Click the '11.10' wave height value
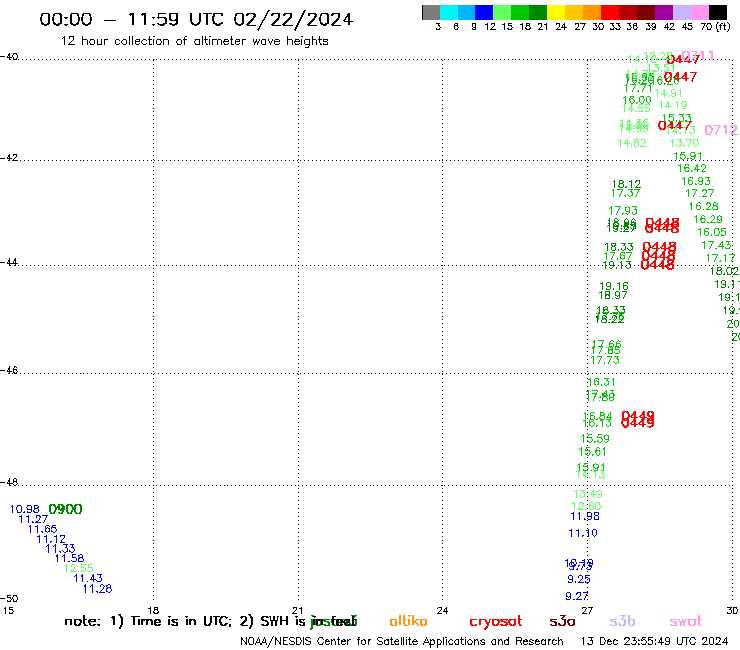The width and height of the screenshot is (740, 650). pos(583,533)
